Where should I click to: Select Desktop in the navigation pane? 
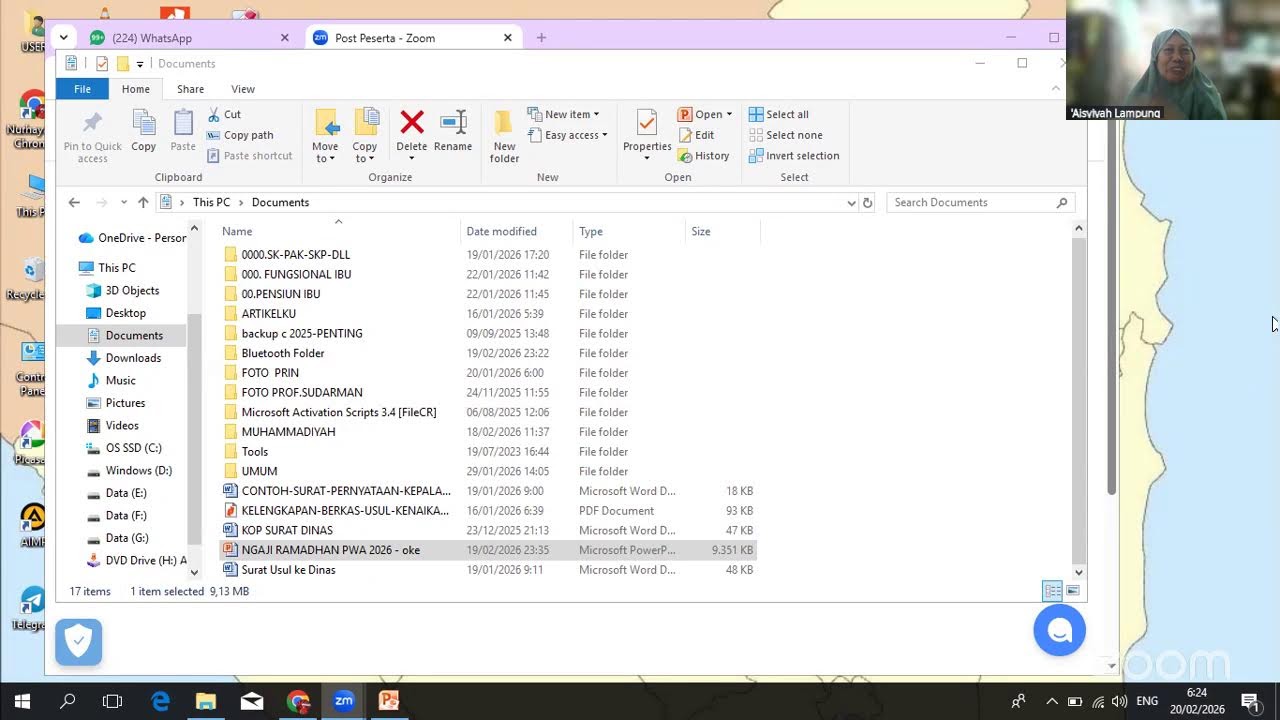click(x=125, y=313)
